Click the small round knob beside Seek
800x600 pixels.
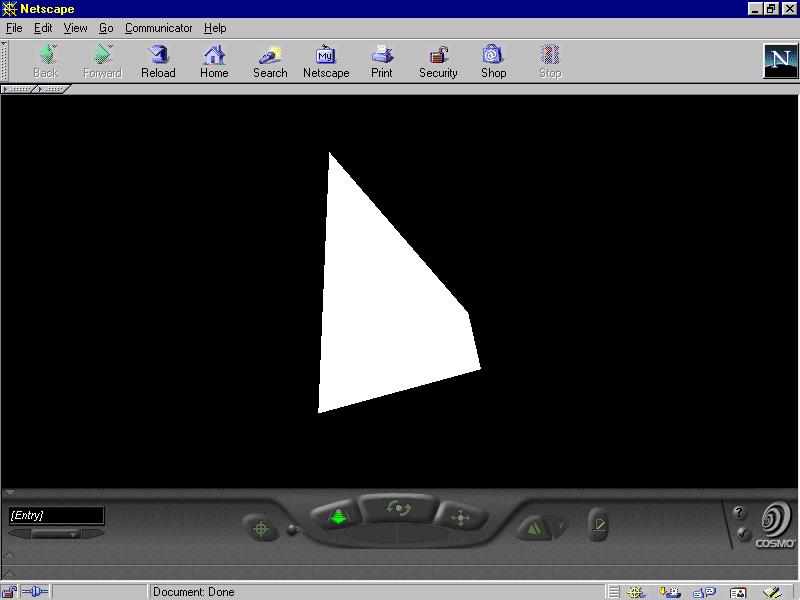(291, 530)
